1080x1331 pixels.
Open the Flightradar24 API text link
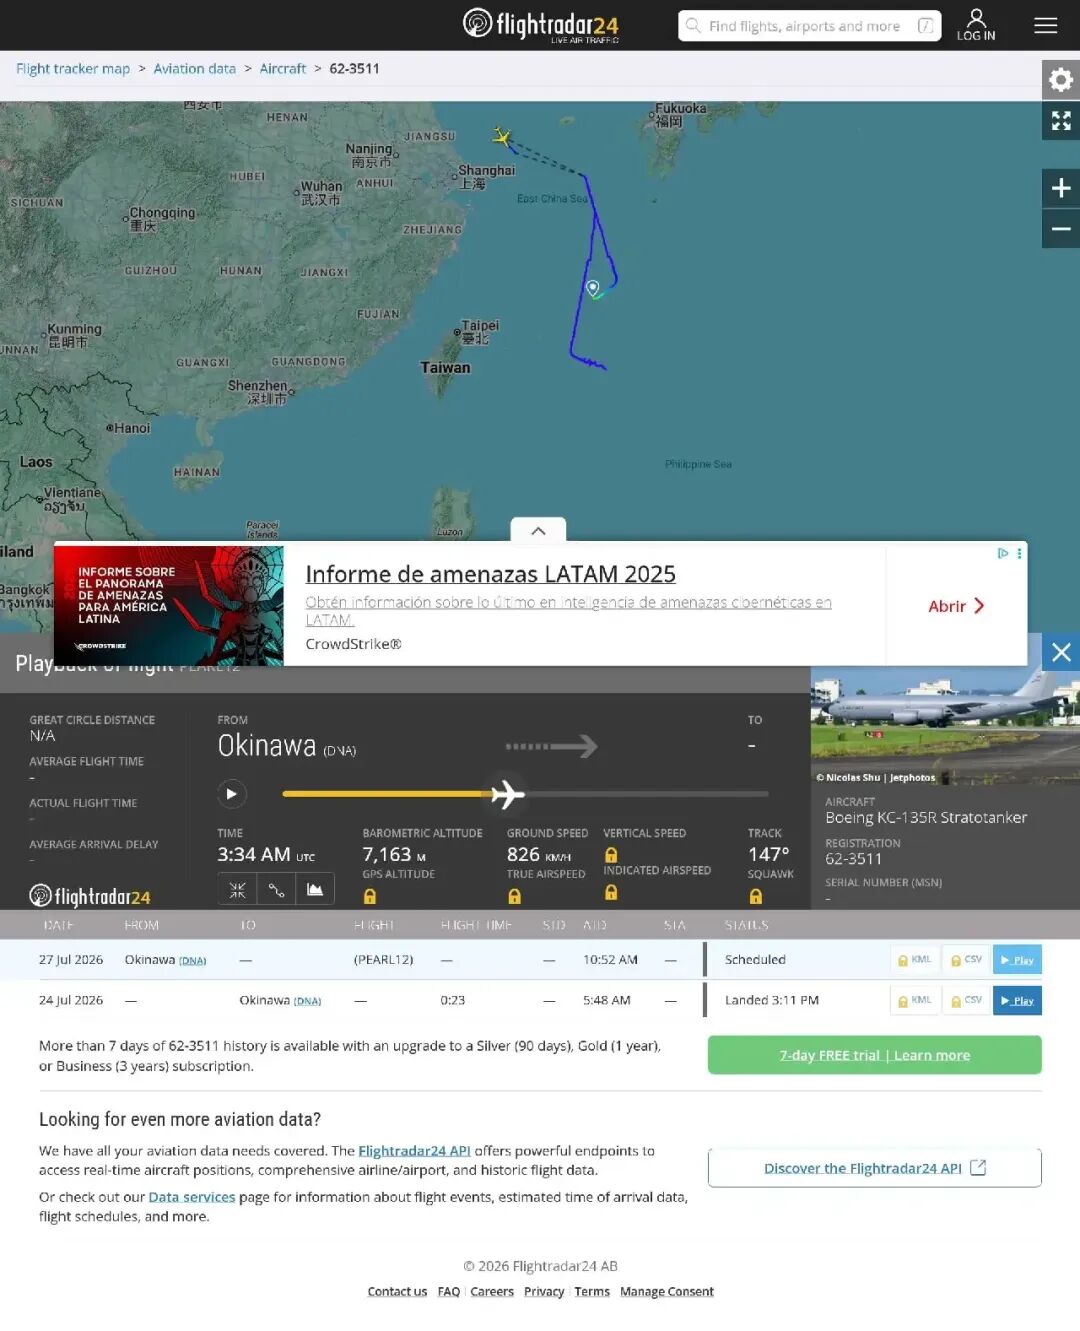(x=414, y=1151)
